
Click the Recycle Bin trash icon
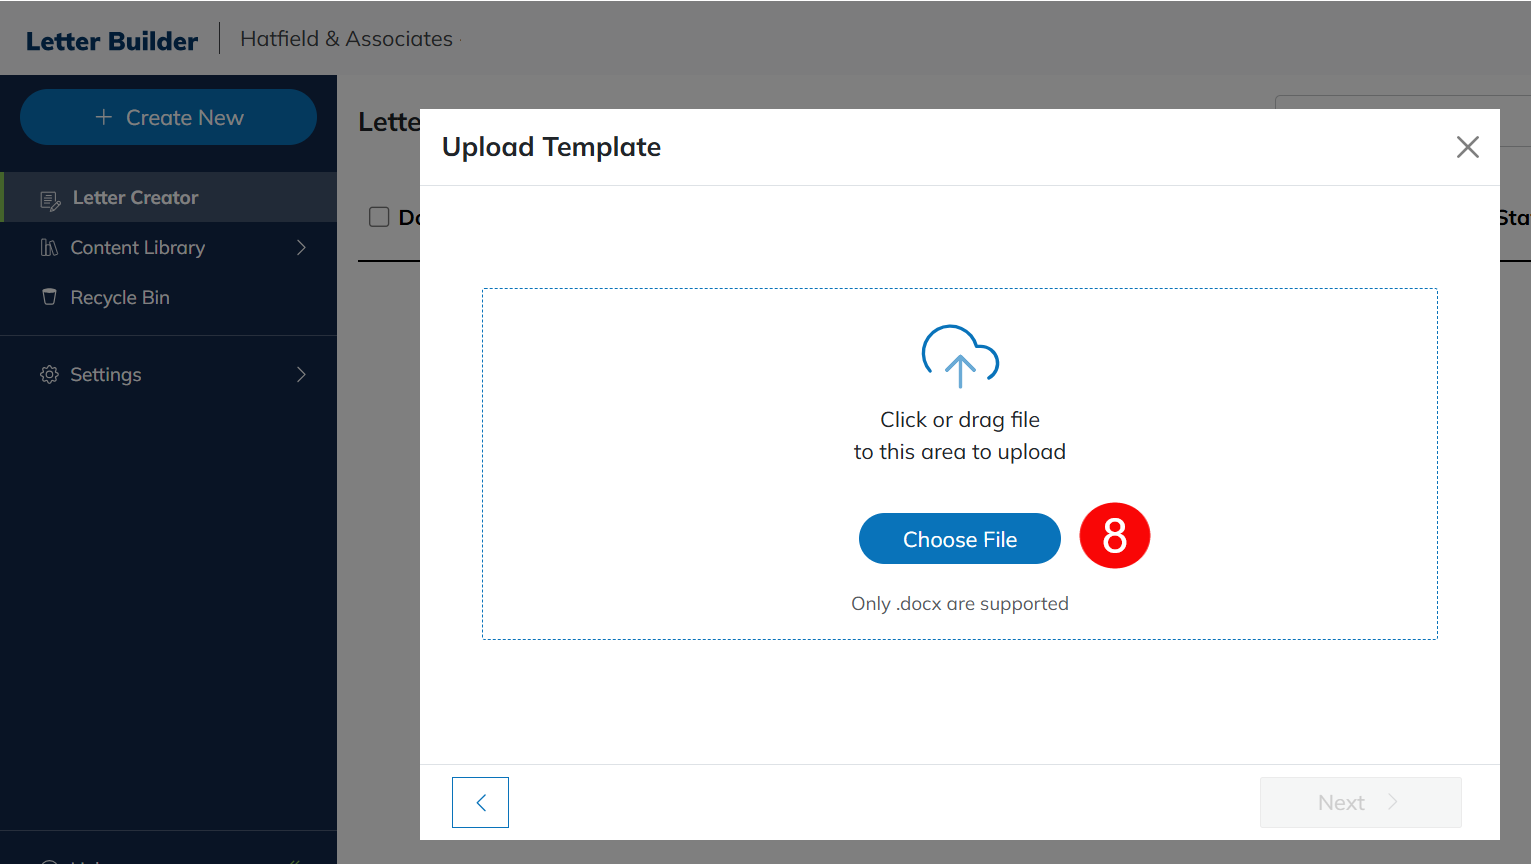point(49,297)
